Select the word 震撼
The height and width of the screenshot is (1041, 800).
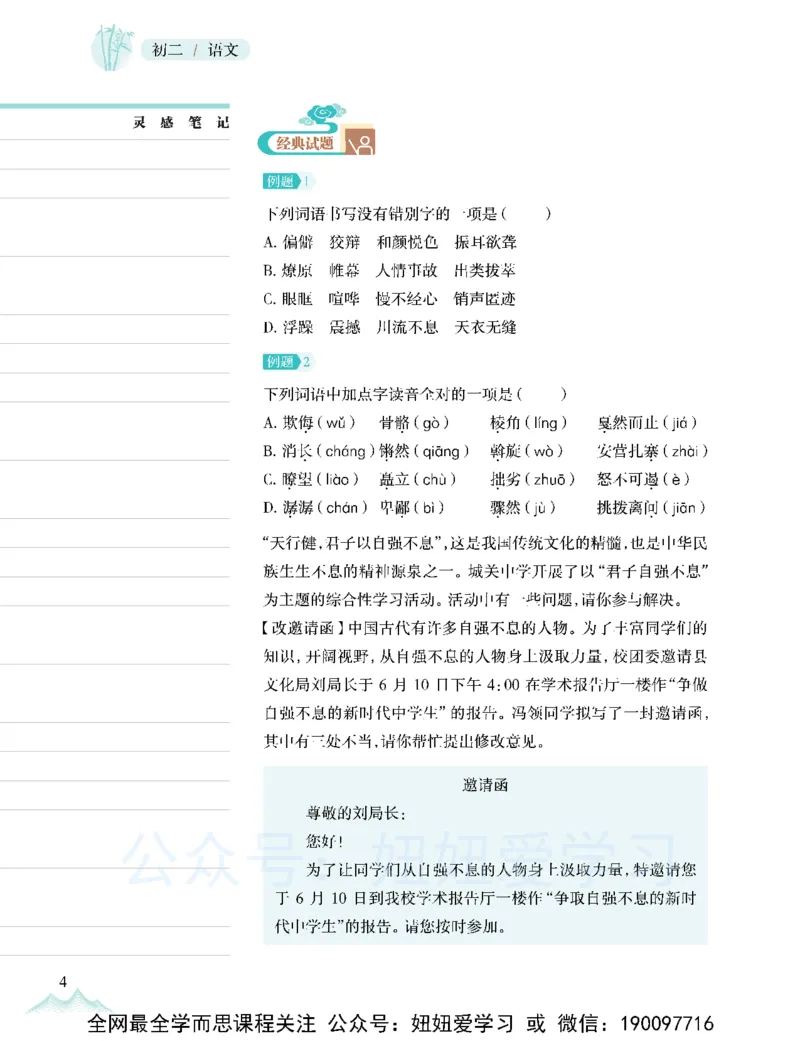(344, 327)
